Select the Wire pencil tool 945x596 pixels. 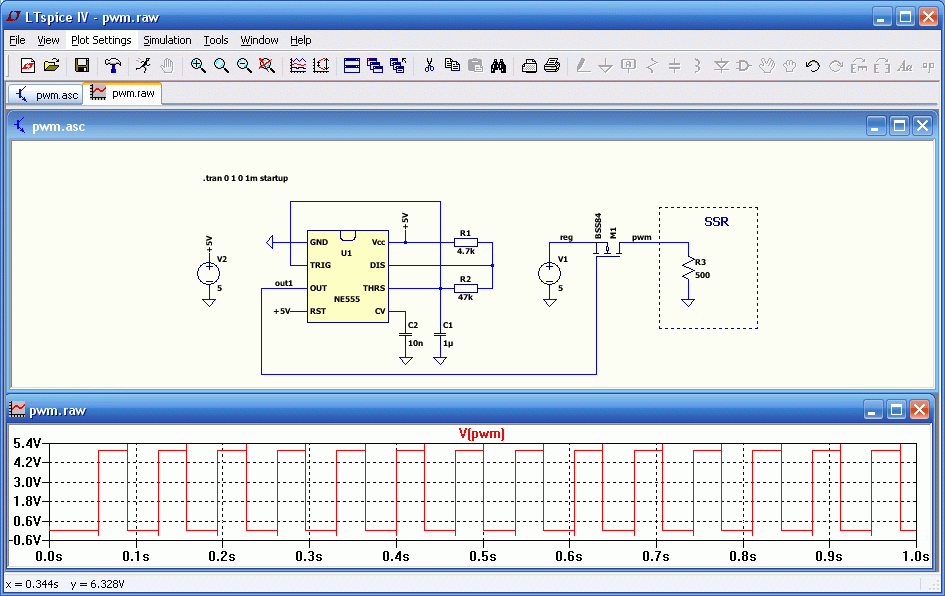point(583,65)
